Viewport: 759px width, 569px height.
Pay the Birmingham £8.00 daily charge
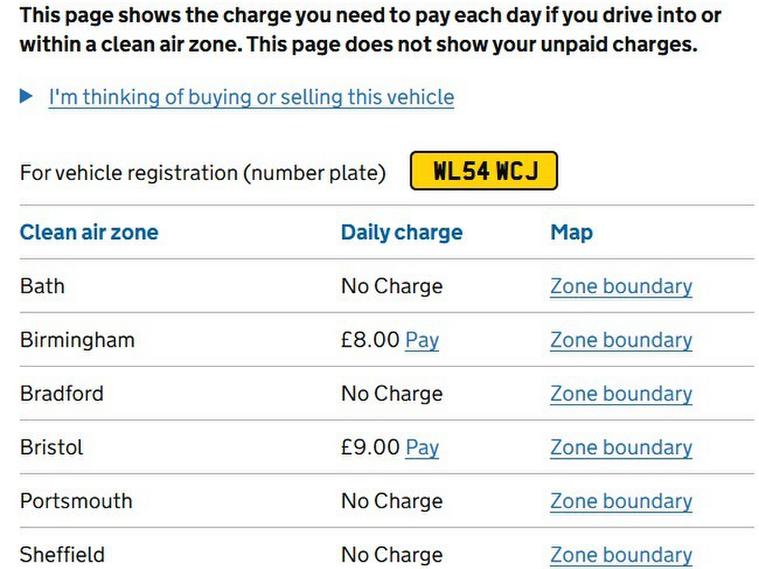[x=422, y=340]
